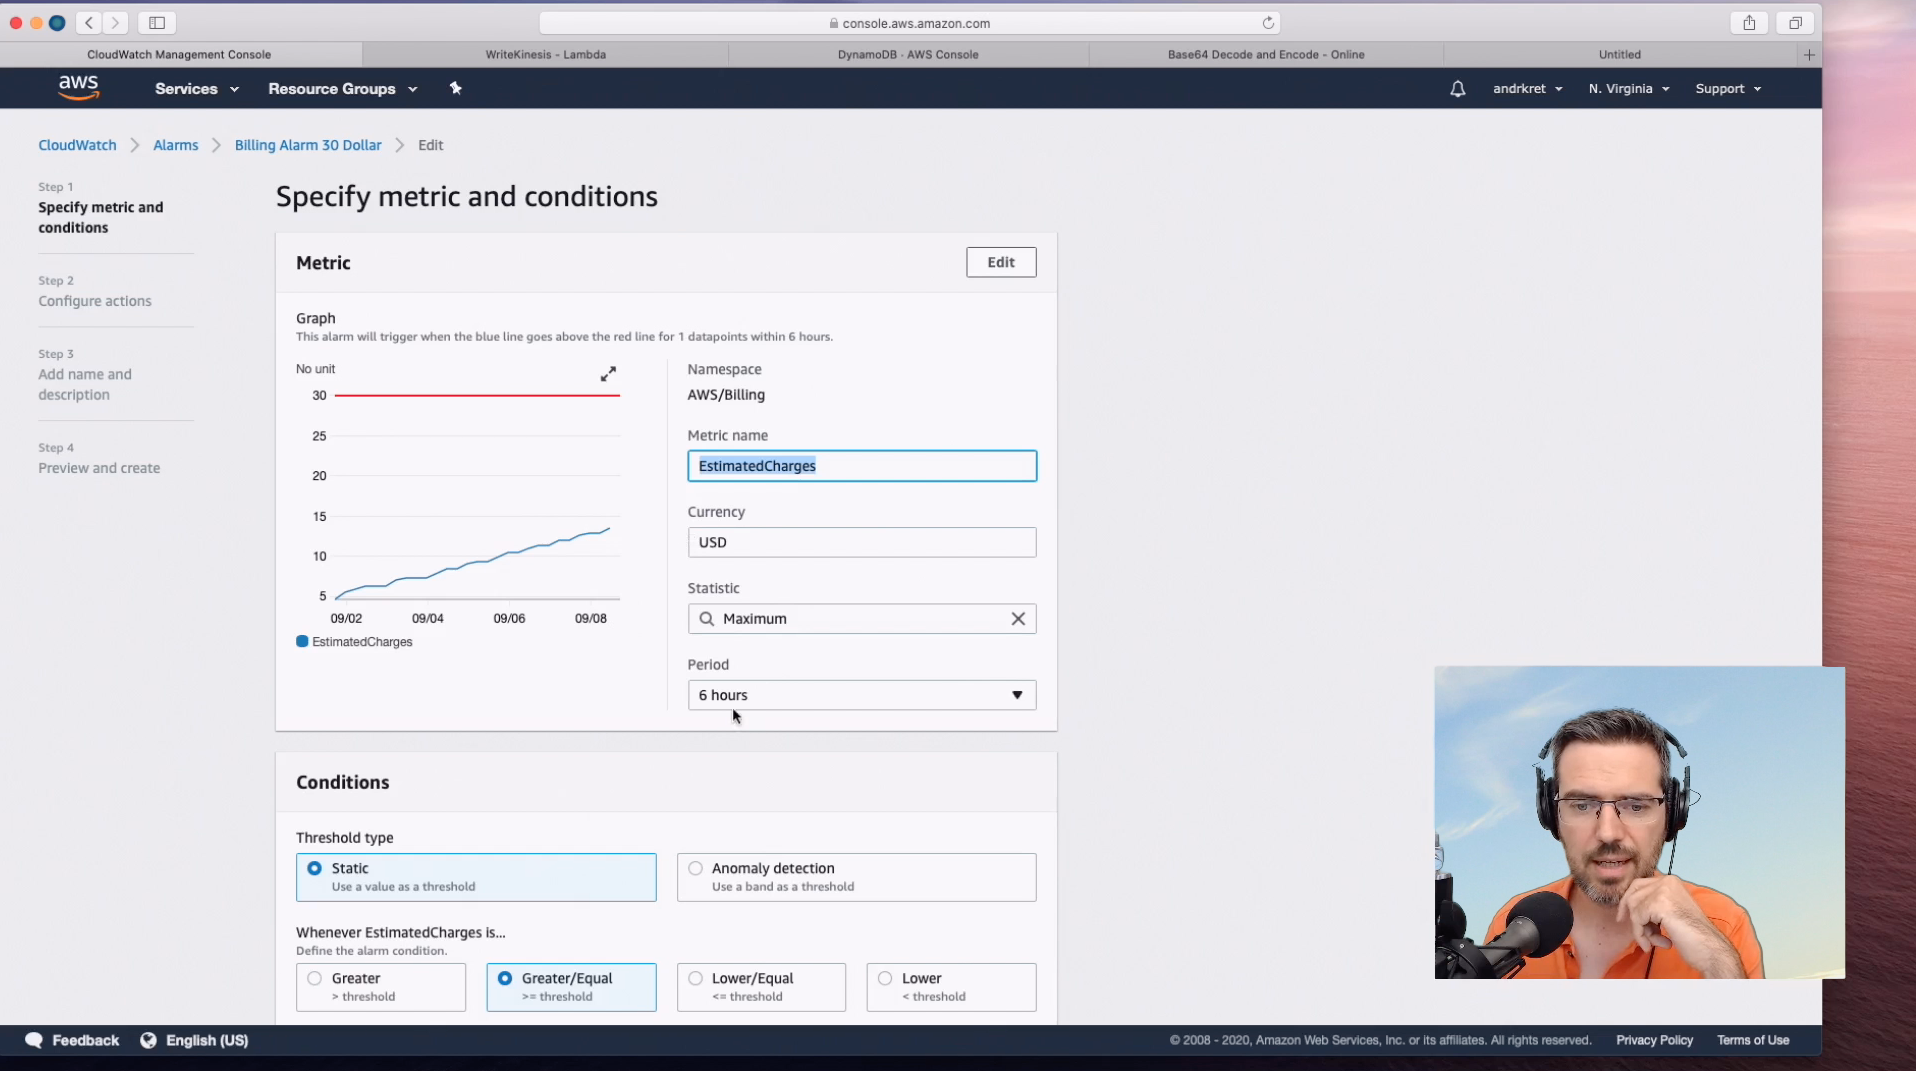Go to Alarms breadcrumb link

[x=175, y=145]
